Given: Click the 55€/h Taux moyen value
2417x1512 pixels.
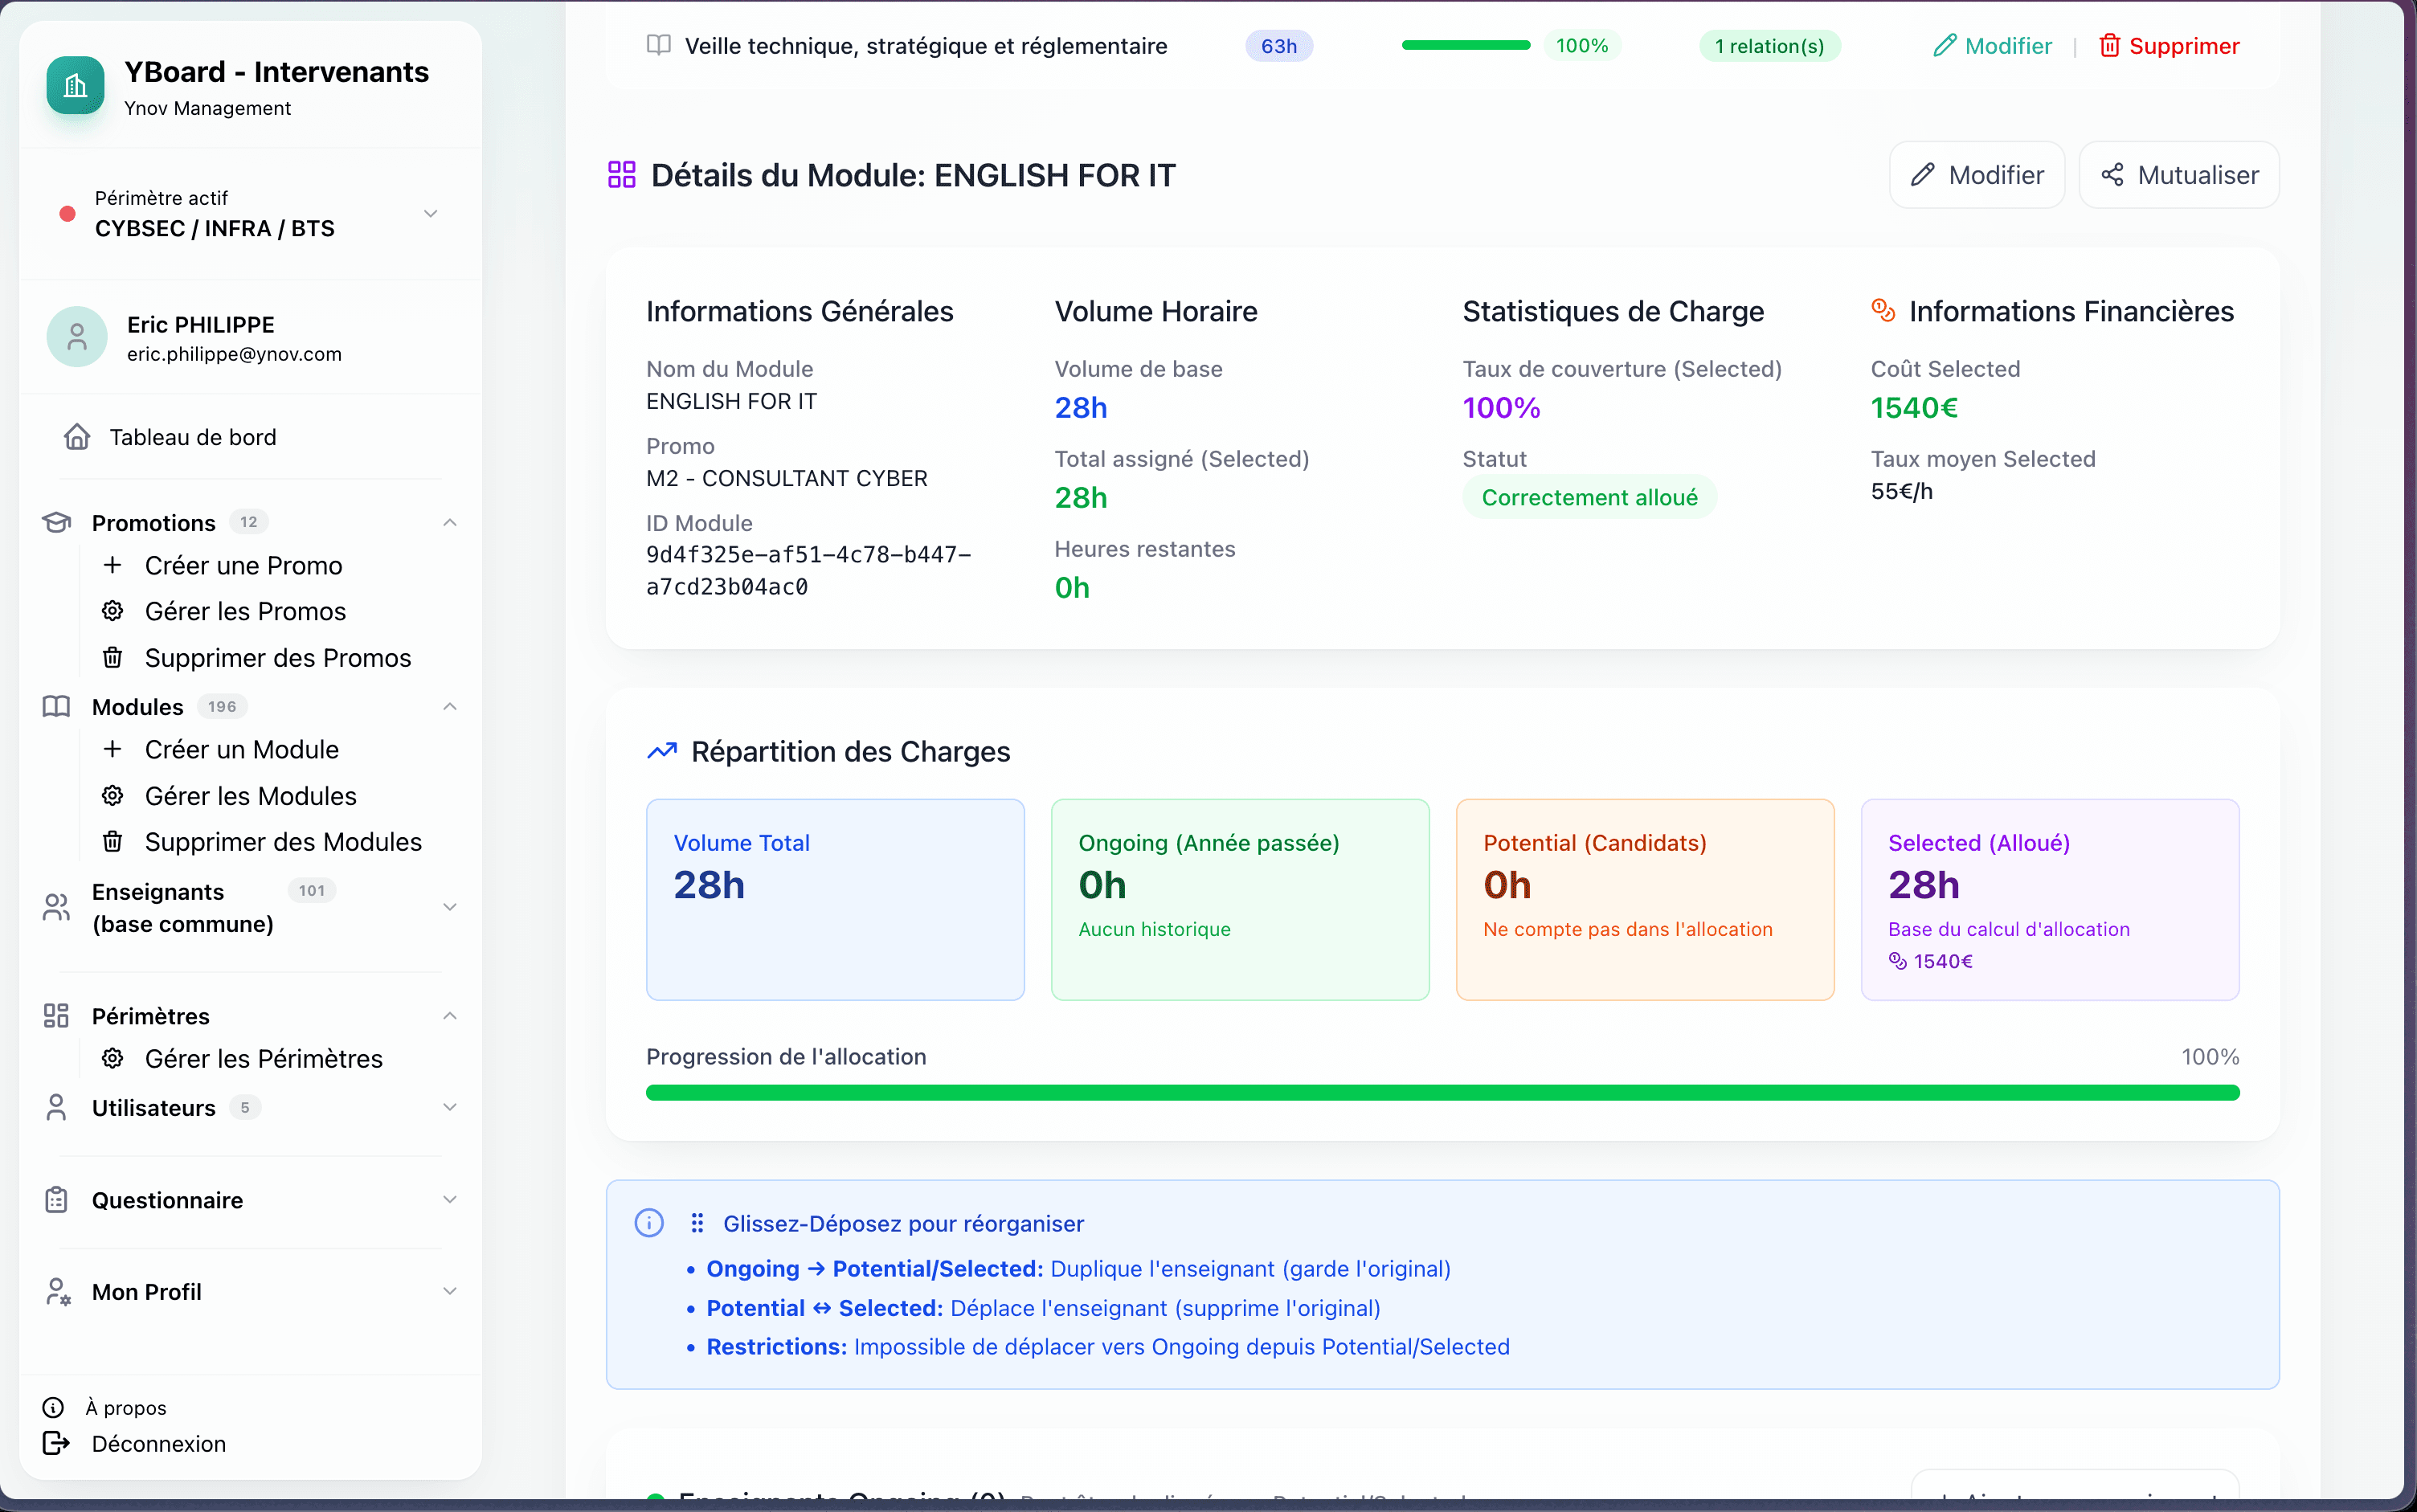Looking at the screenshot, I should [x=1902, y=491].
